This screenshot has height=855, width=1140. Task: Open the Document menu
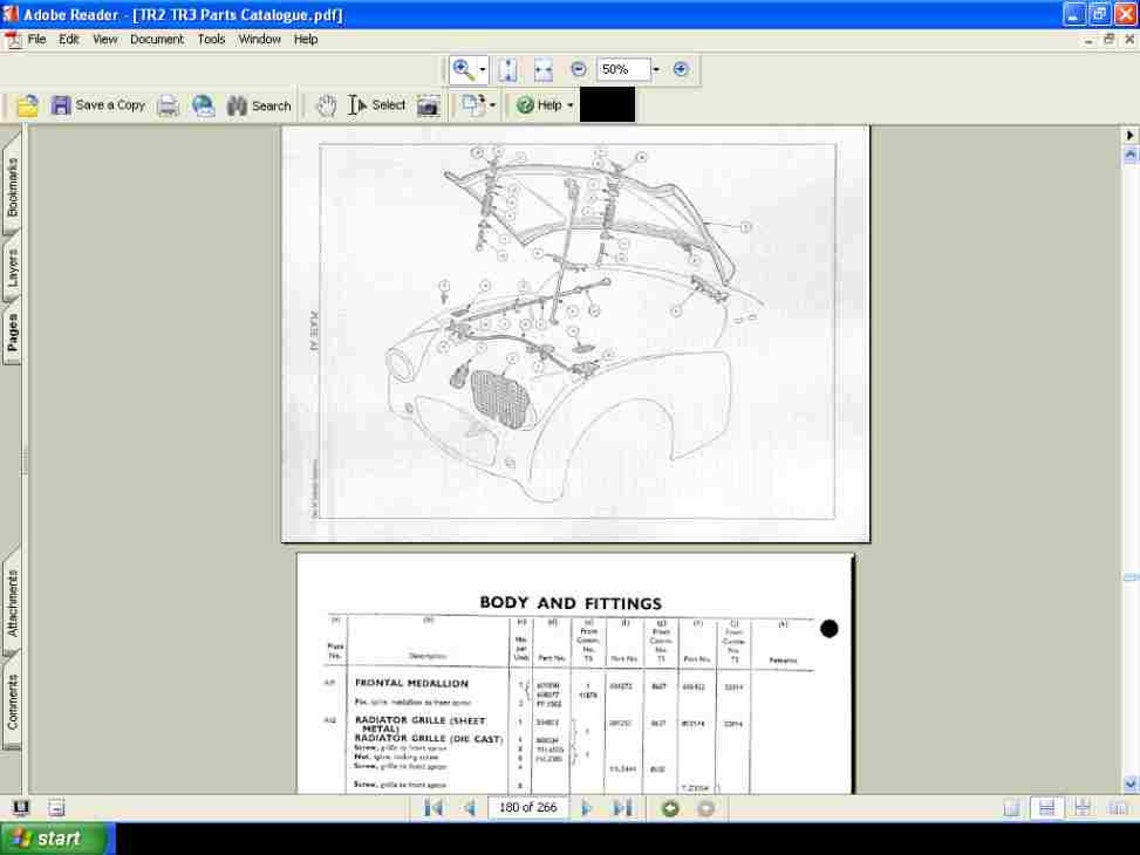point(157,39)
